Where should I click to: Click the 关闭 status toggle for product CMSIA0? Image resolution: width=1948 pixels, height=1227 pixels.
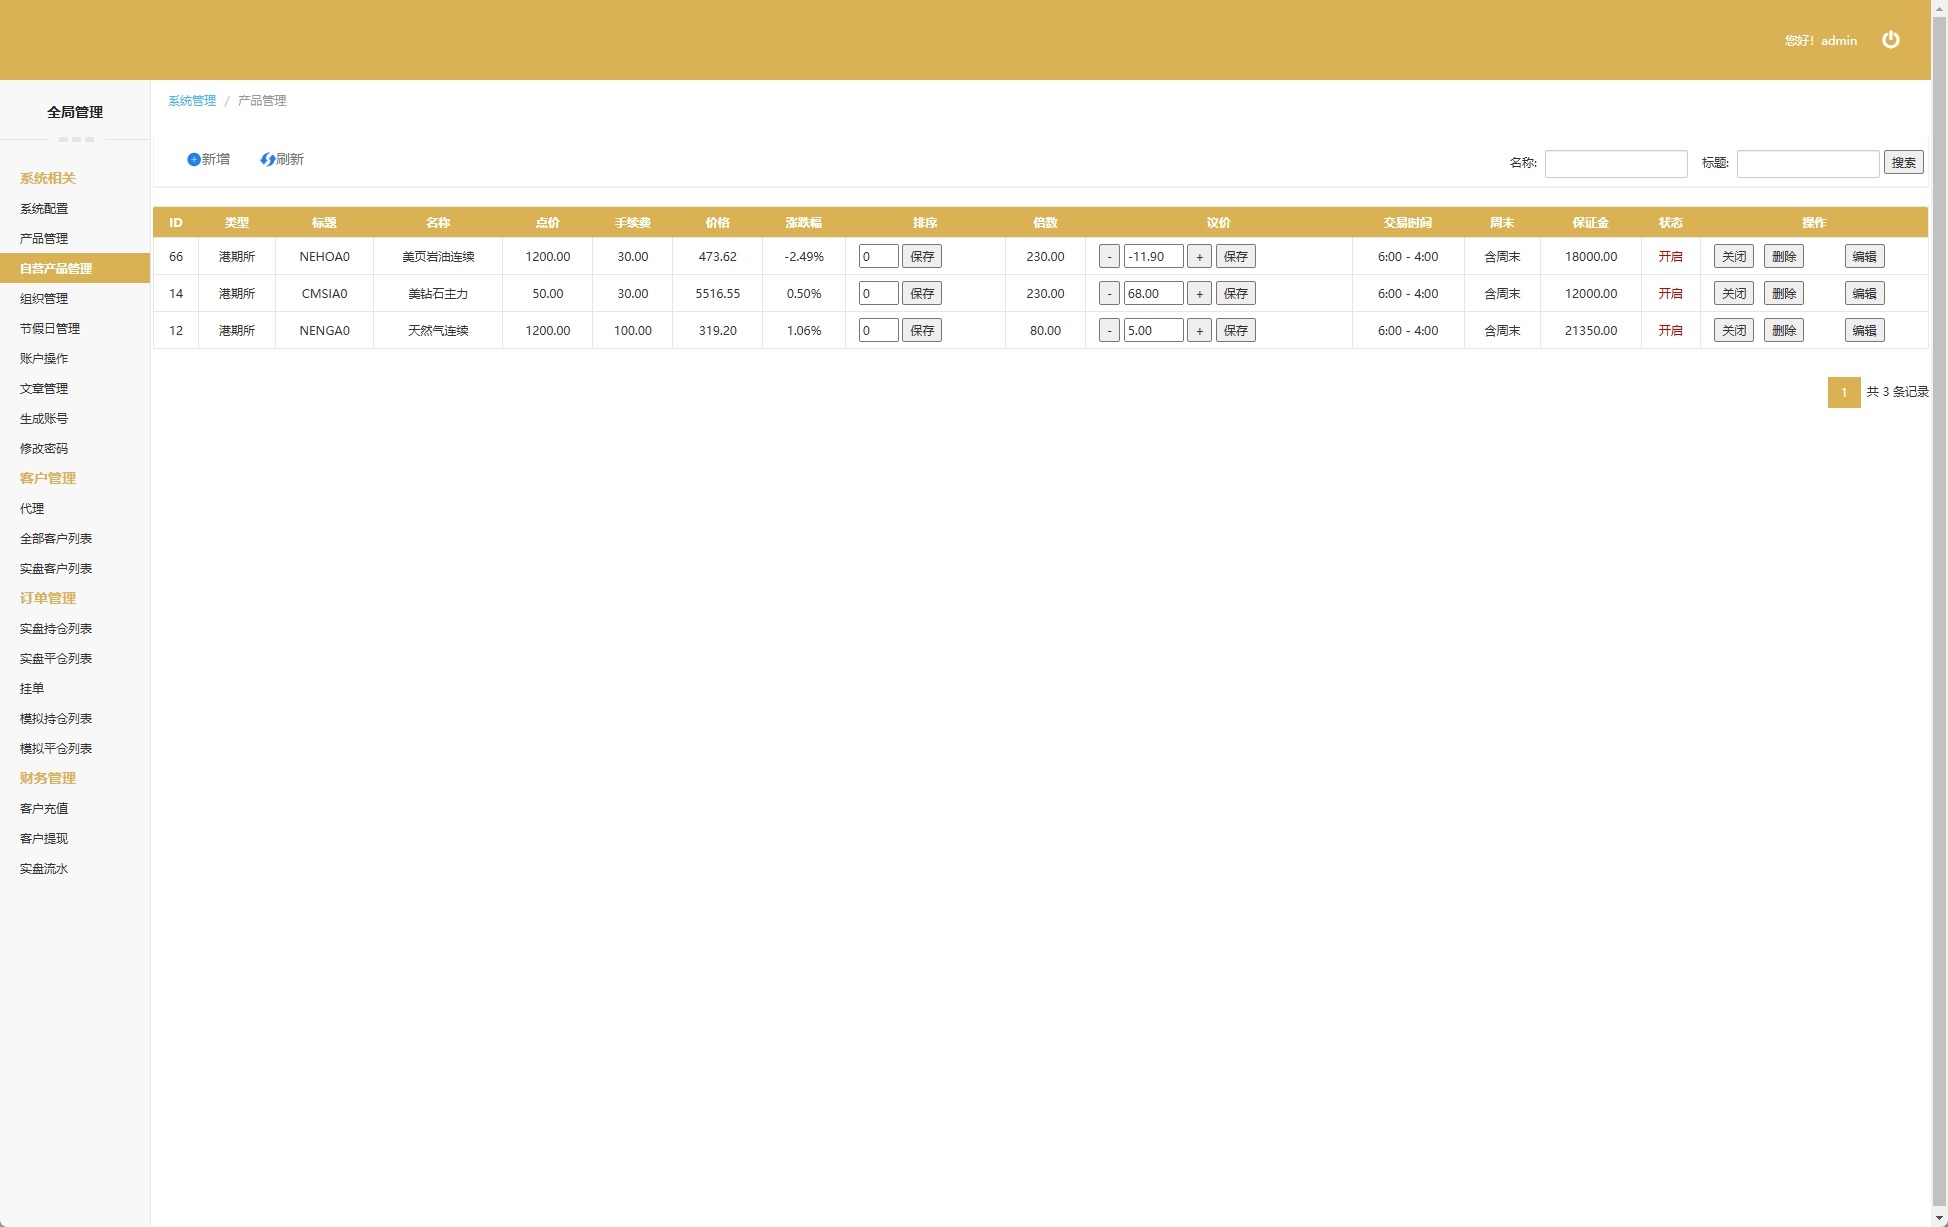[x=1733, y=294]
